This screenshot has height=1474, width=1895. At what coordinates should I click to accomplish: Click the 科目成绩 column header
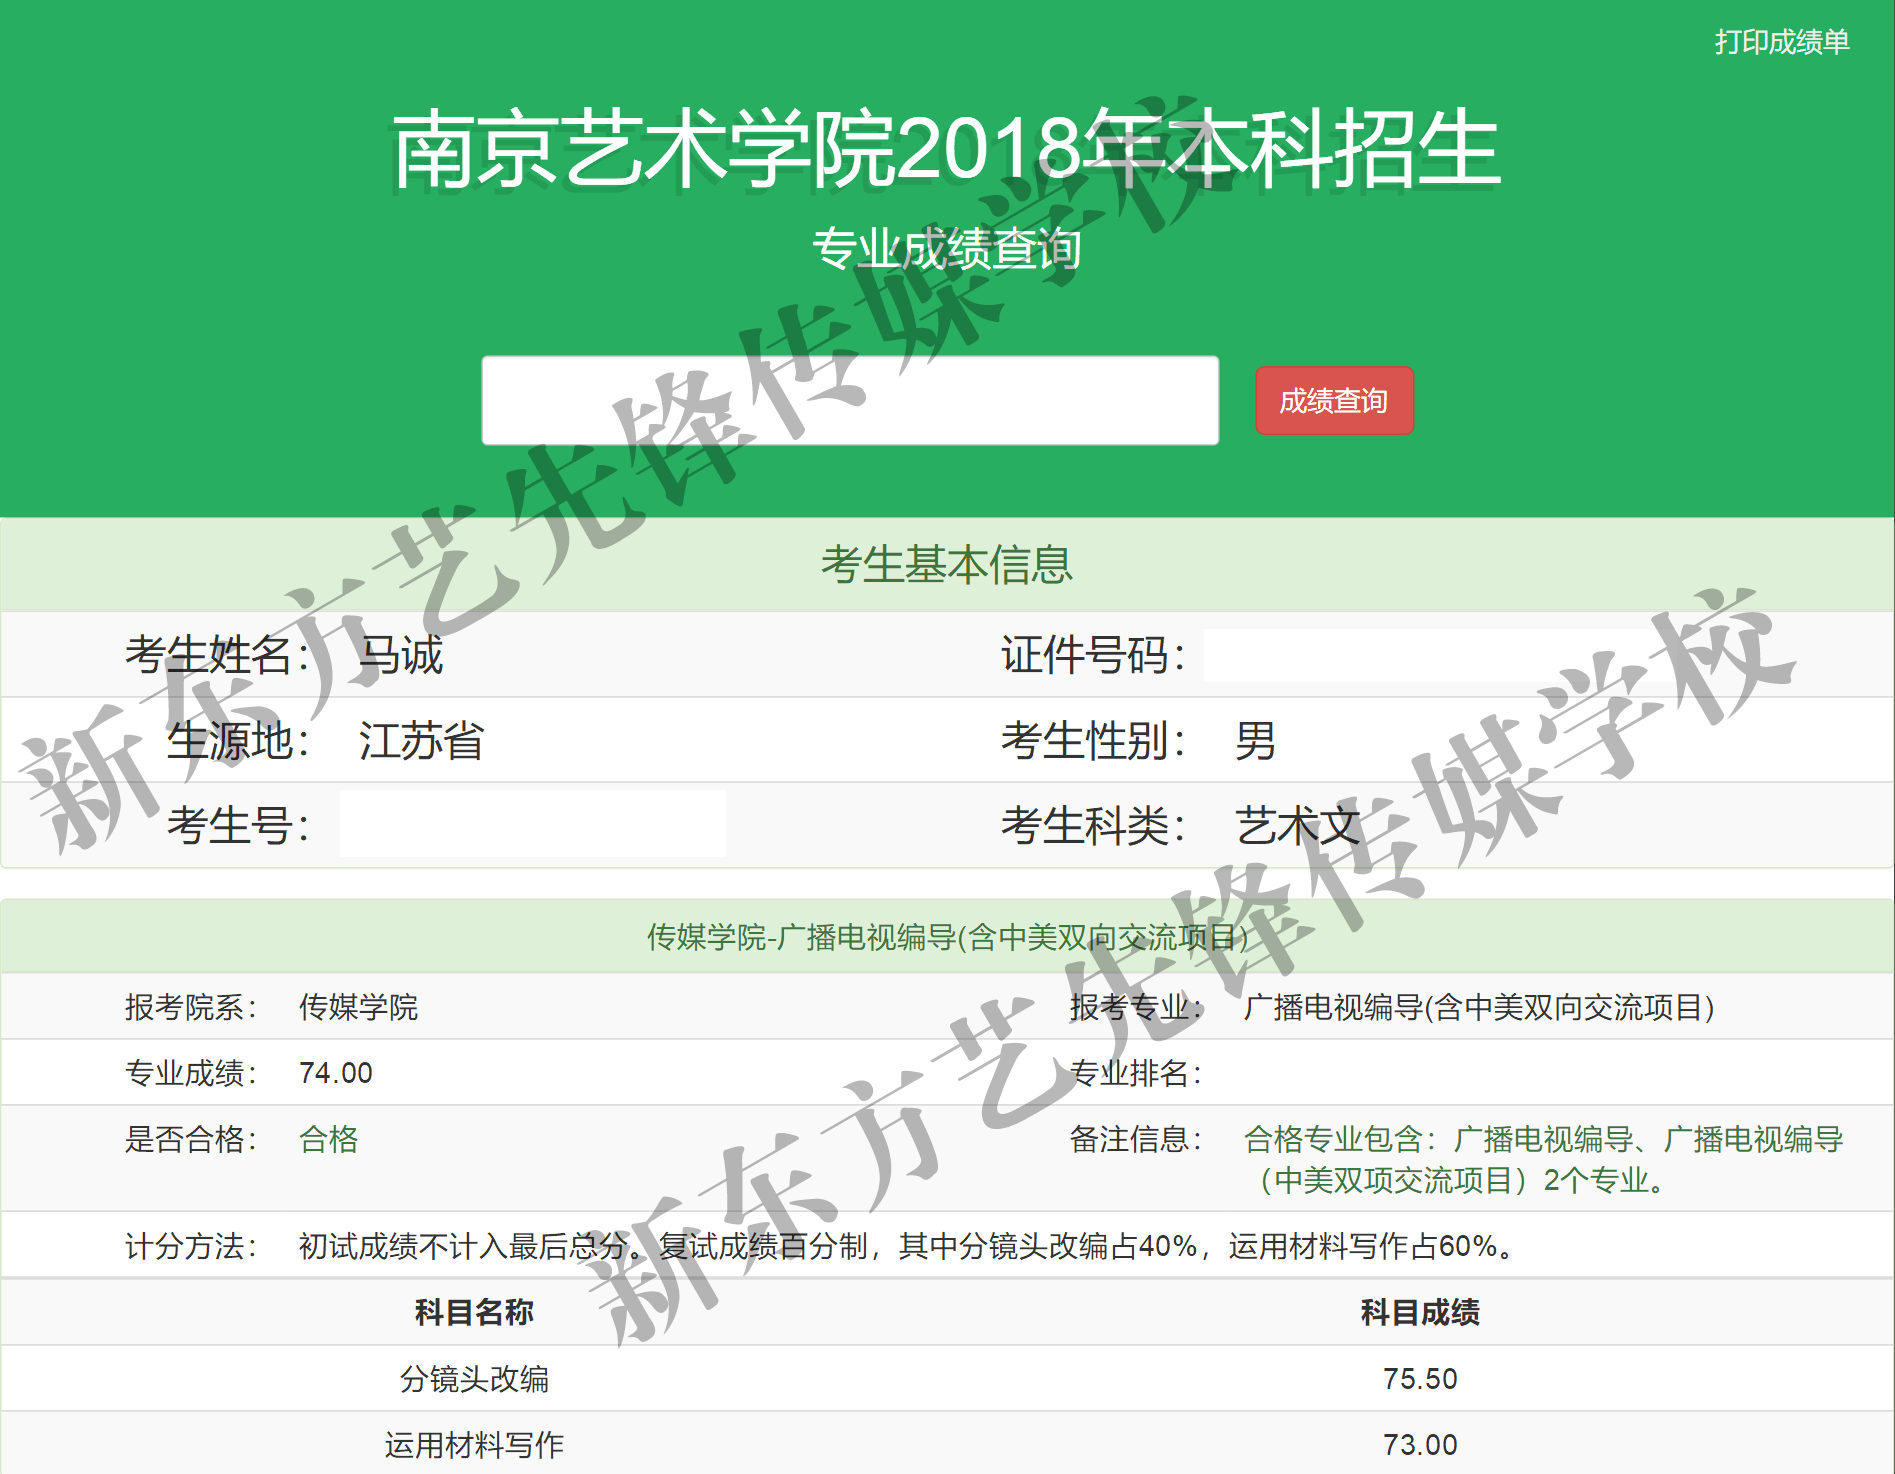click(x=1420, y=1312)
